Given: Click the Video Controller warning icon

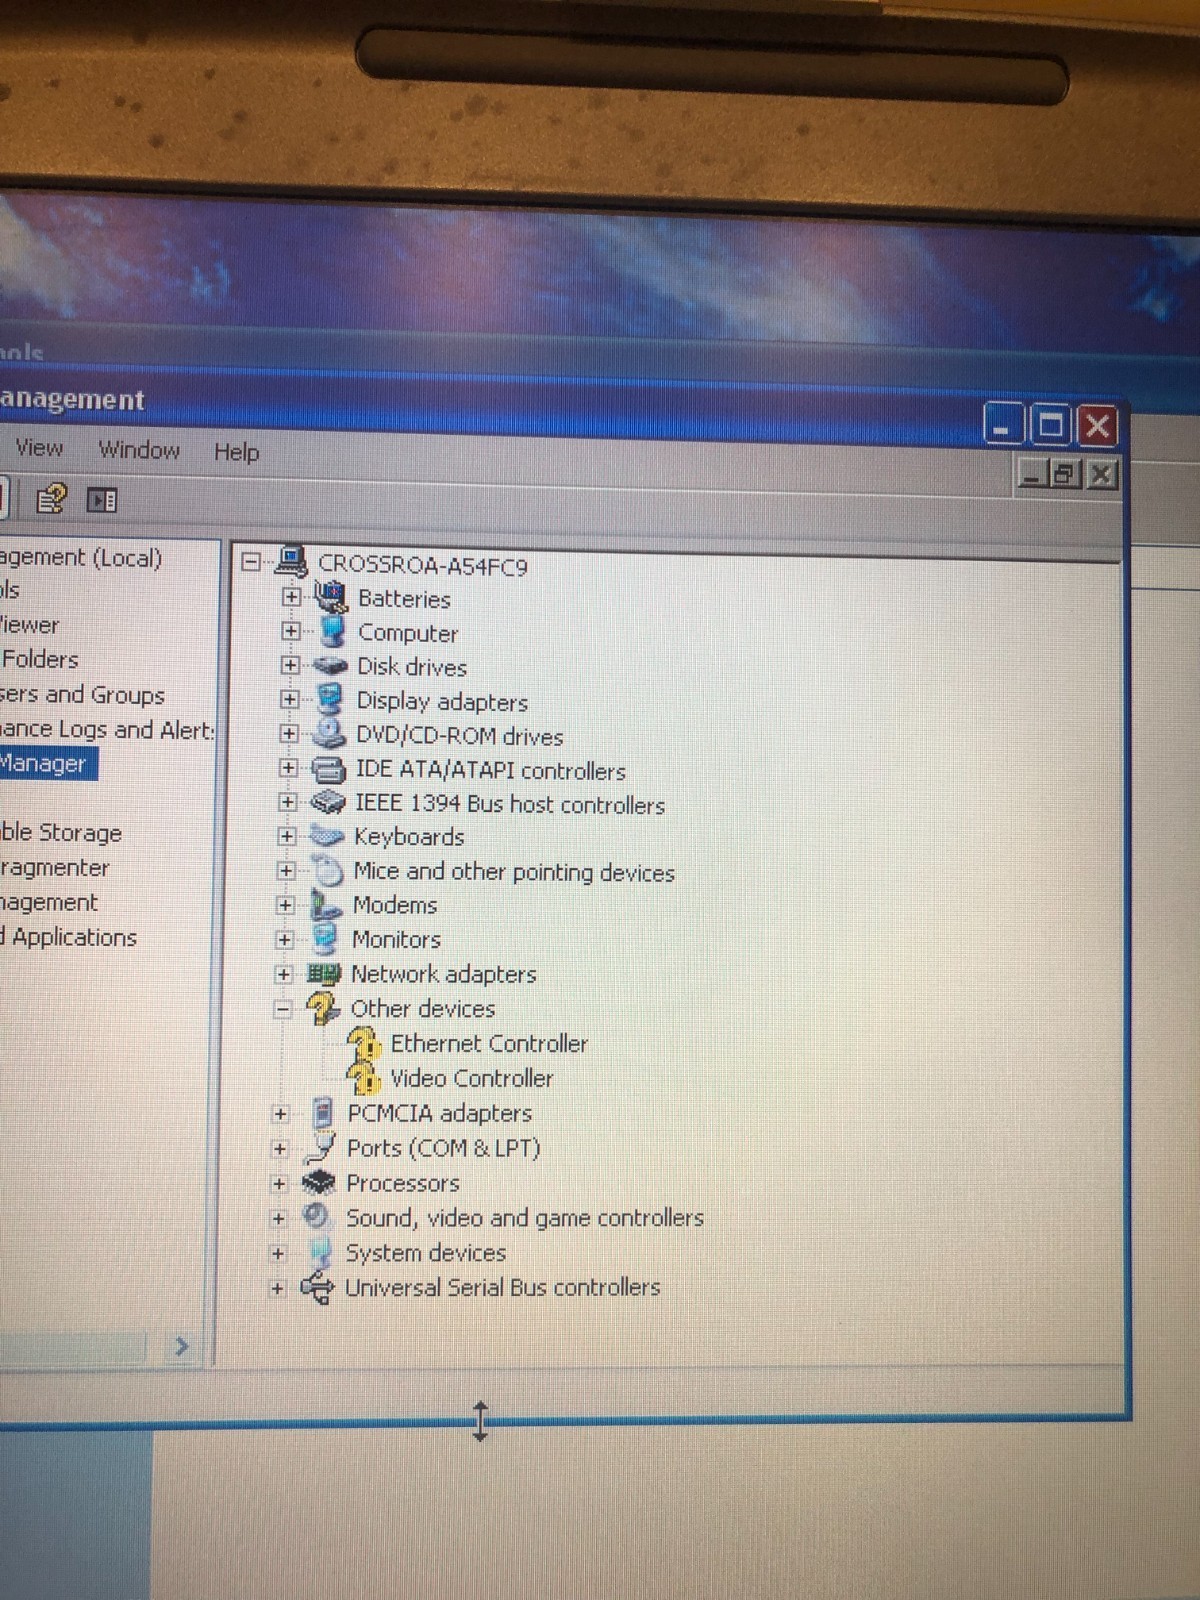Looking at the screenshot, I should pos(363,1077).
